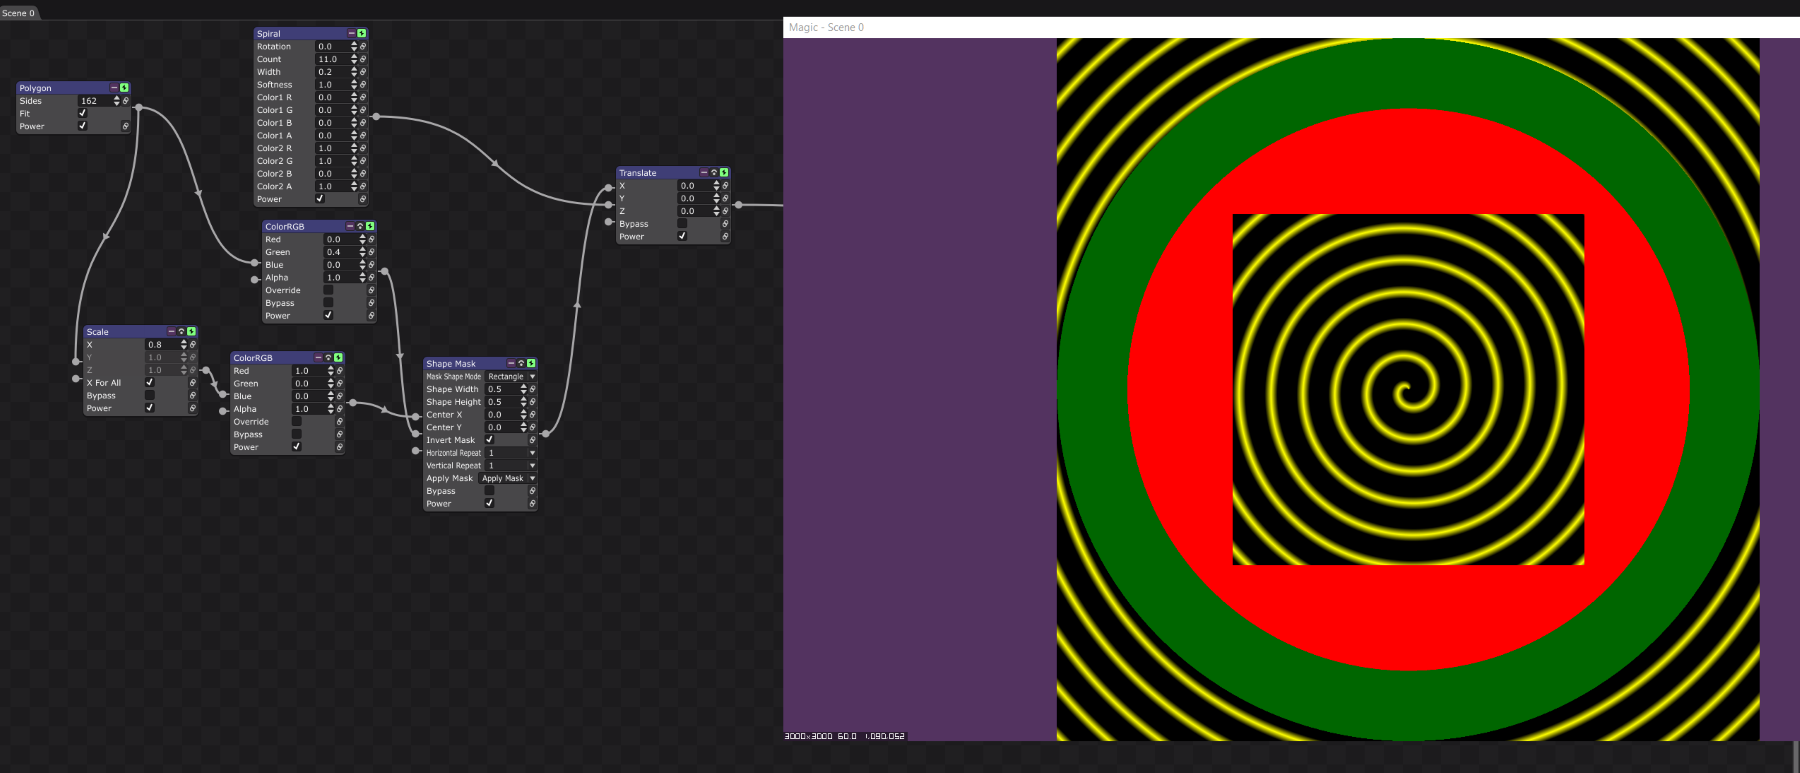Screen dimensions: 1800x773
Task: Toggle Power checkbox in Translate node
Action: [x=682, y=236]
